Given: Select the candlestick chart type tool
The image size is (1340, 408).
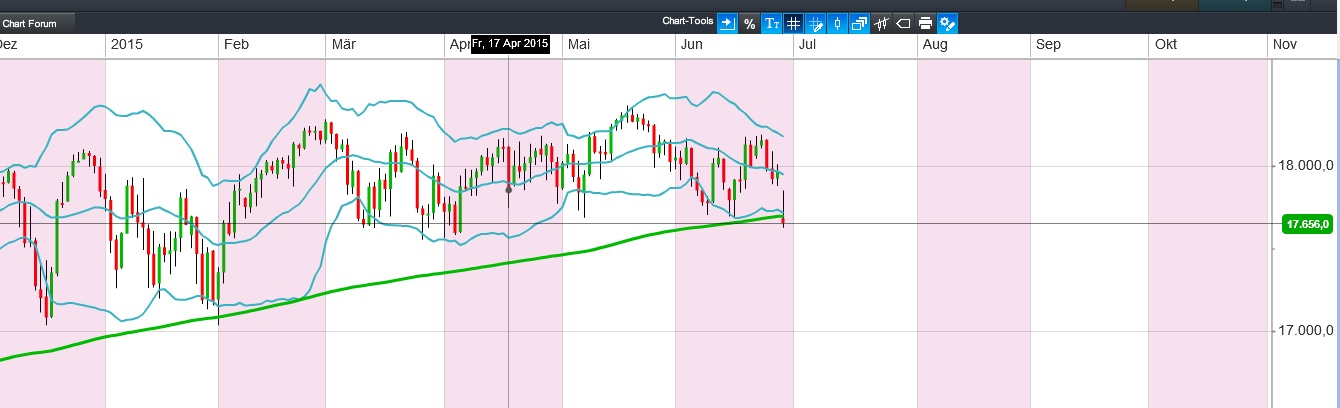Looking at the screenshot, I should [x=837, y=23].
